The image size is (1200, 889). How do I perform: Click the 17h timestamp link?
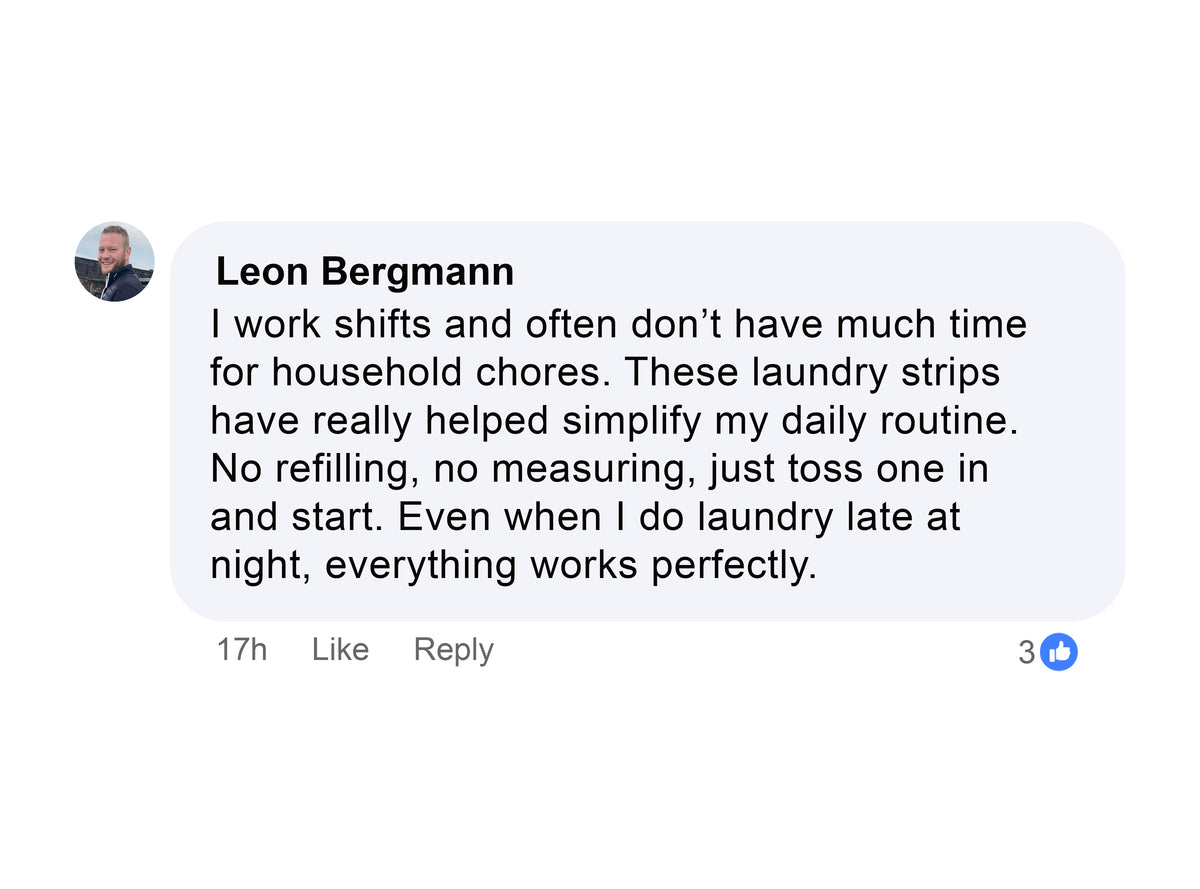tap(242, 650)
